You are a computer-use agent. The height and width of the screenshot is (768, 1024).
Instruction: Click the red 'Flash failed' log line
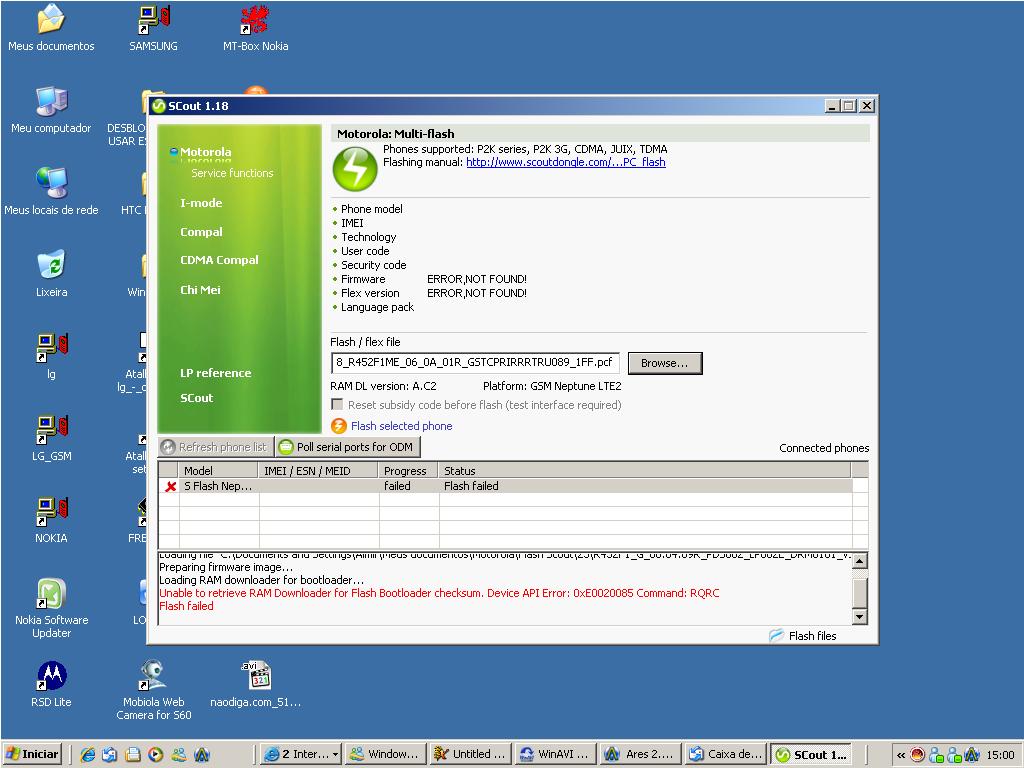pyautogui.click(x=186, y=606)
